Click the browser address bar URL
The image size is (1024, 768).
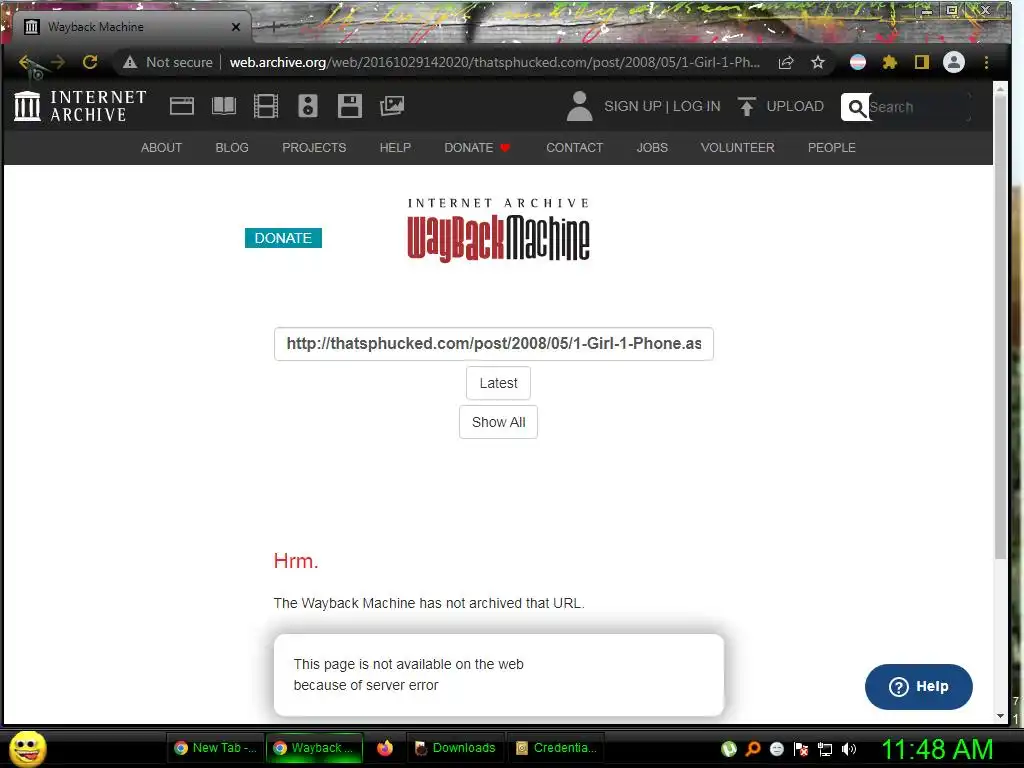494,62
